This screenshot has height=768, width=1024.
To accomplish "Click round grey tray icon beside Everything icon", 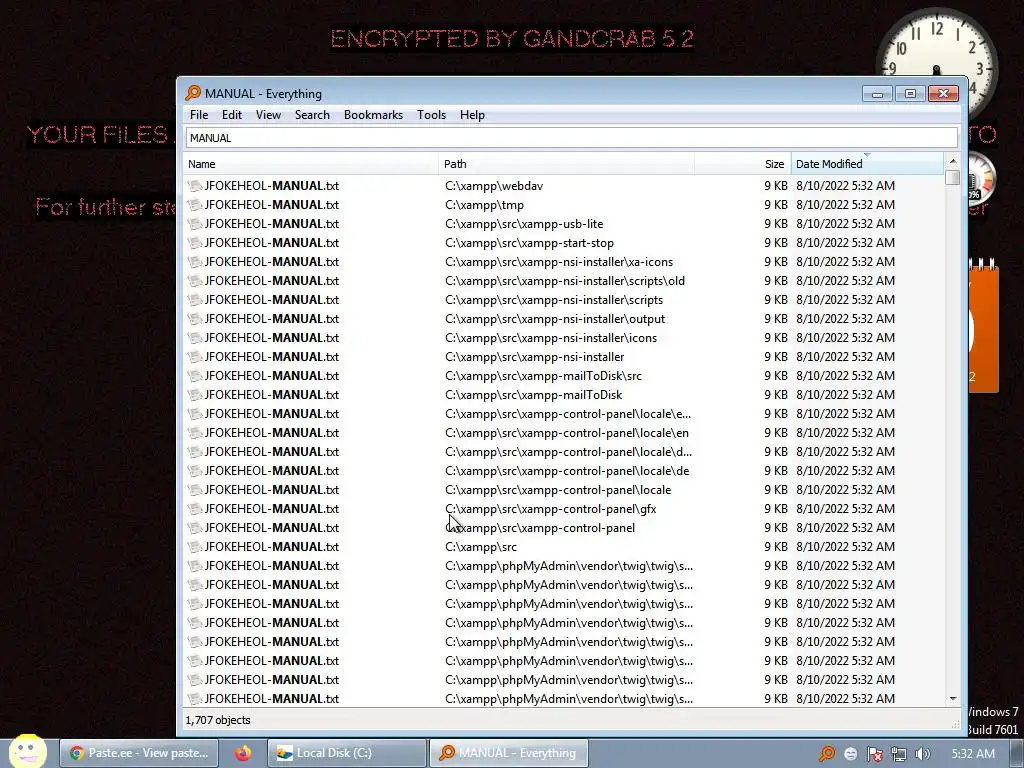I will click(x=850, y=754).
